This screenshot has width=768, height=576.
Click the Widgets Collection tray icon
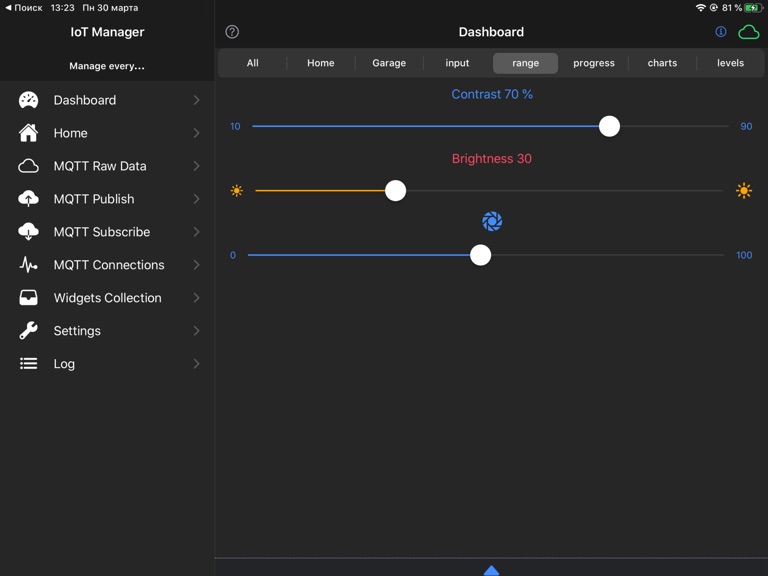click(28, 298)
